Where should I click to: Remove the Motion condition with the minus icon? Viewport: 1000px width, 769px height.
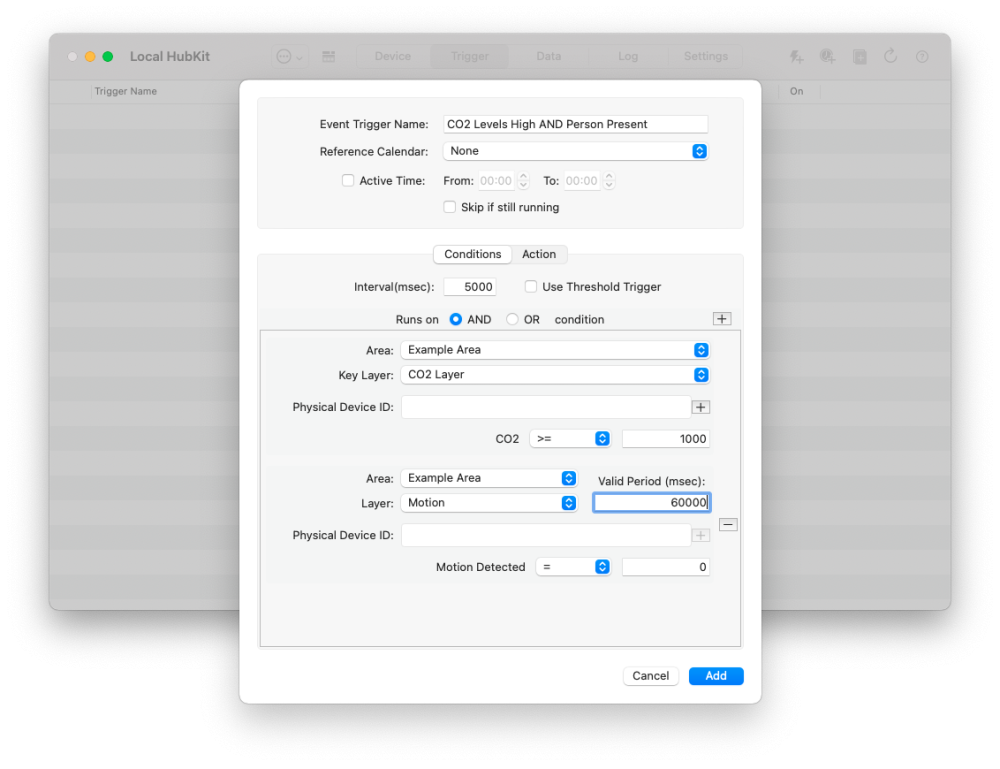click(x=728, y=523)
